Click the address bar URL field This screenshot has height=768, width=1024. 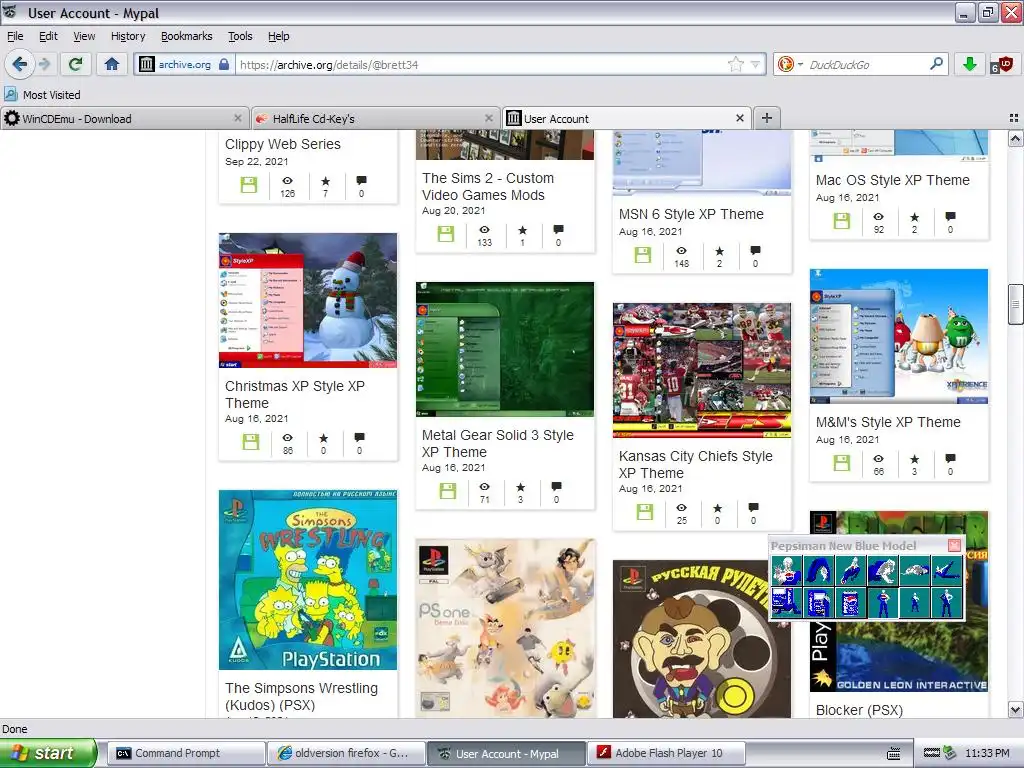pyautogui.click(x=482, y=65)
